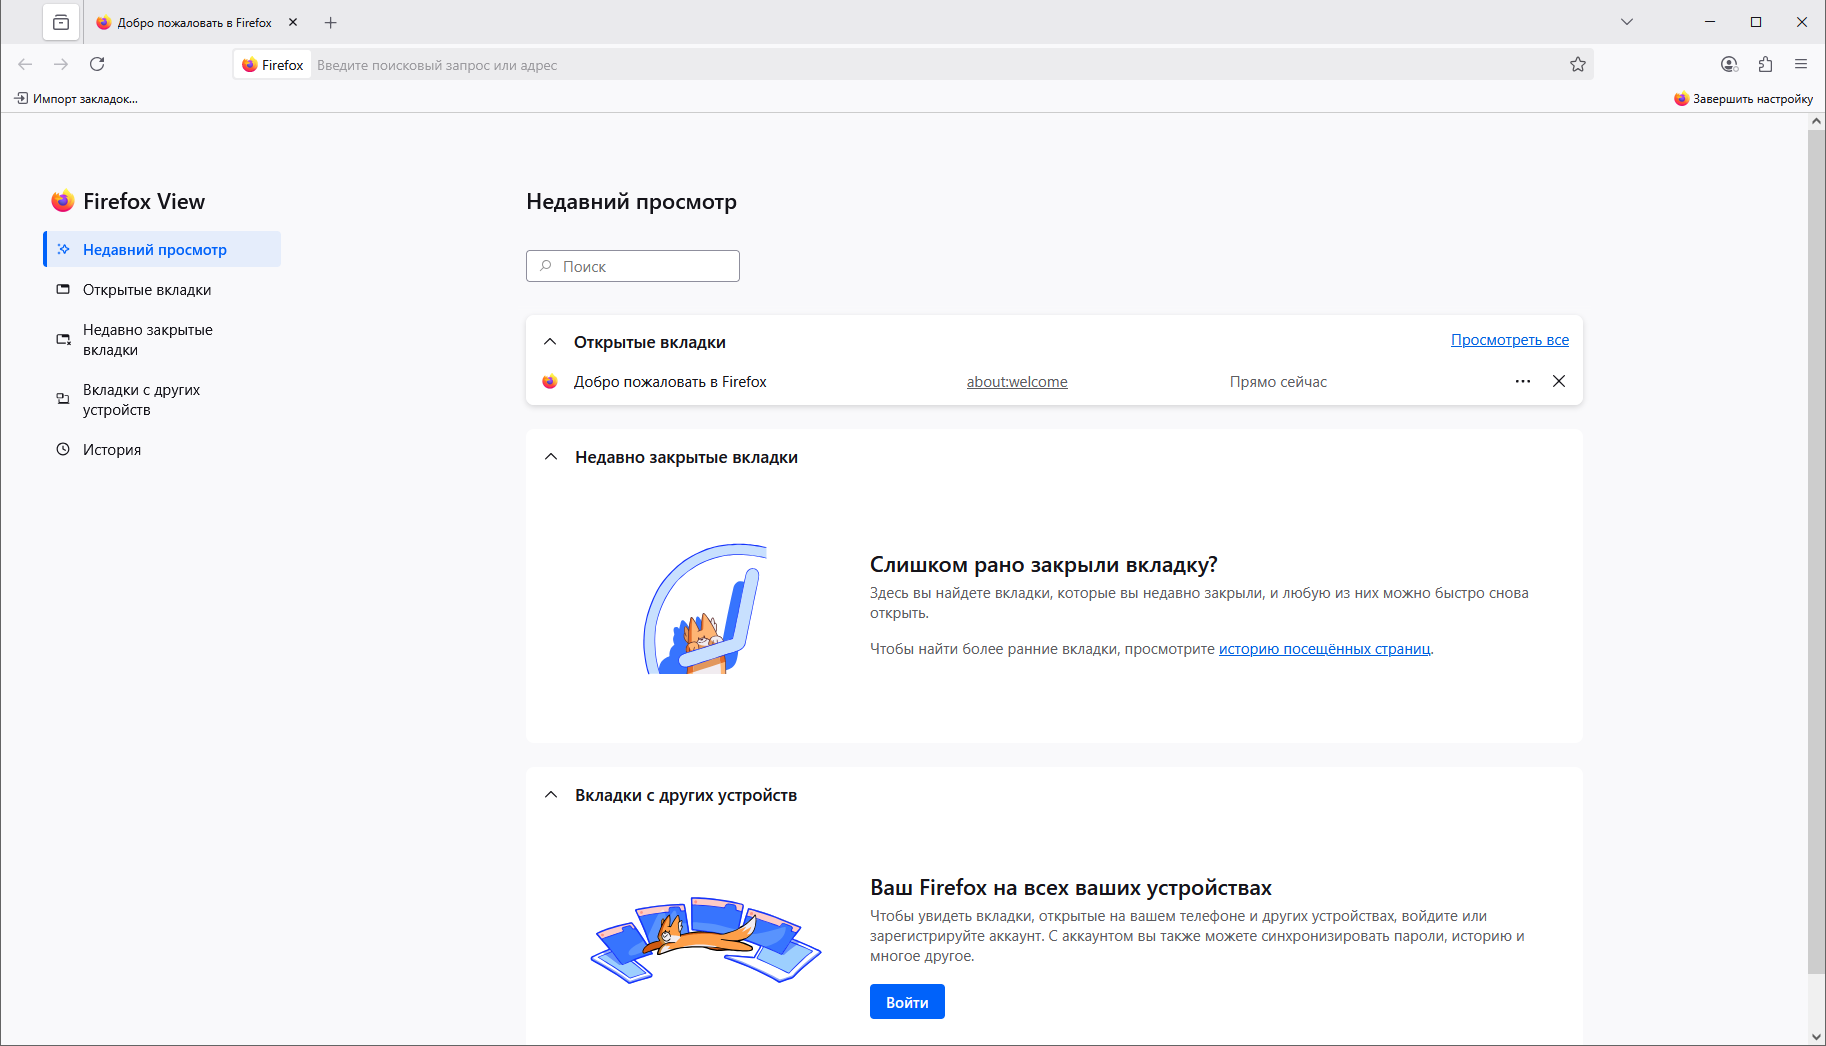Select 'История' in sidebar
Image resolution: width=1826 pixels, height=1046 pixels.
162,450
